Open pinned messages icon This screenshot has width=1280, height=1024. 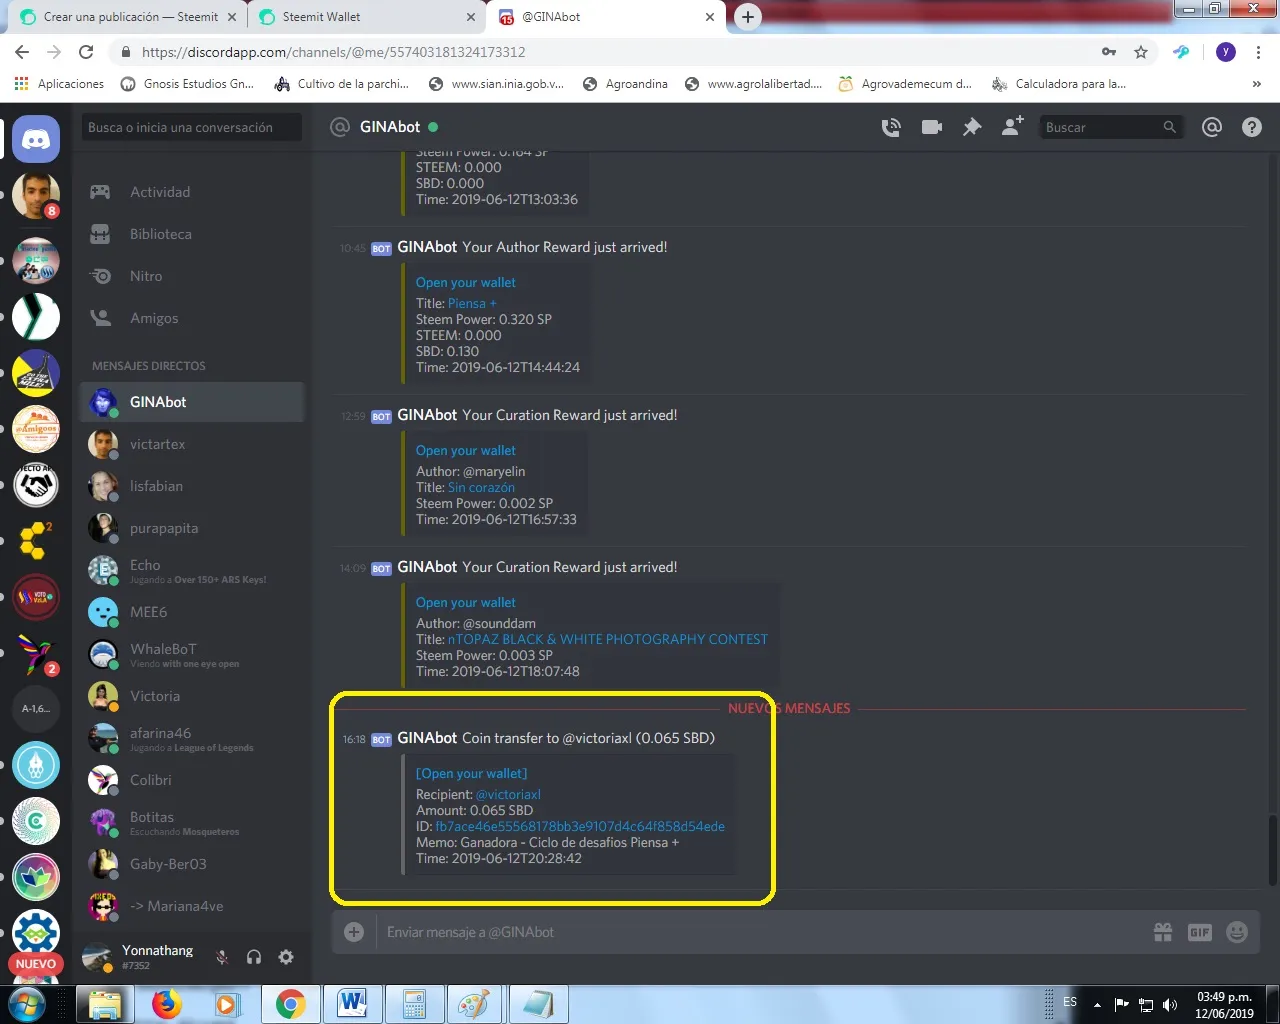point(972,127)
